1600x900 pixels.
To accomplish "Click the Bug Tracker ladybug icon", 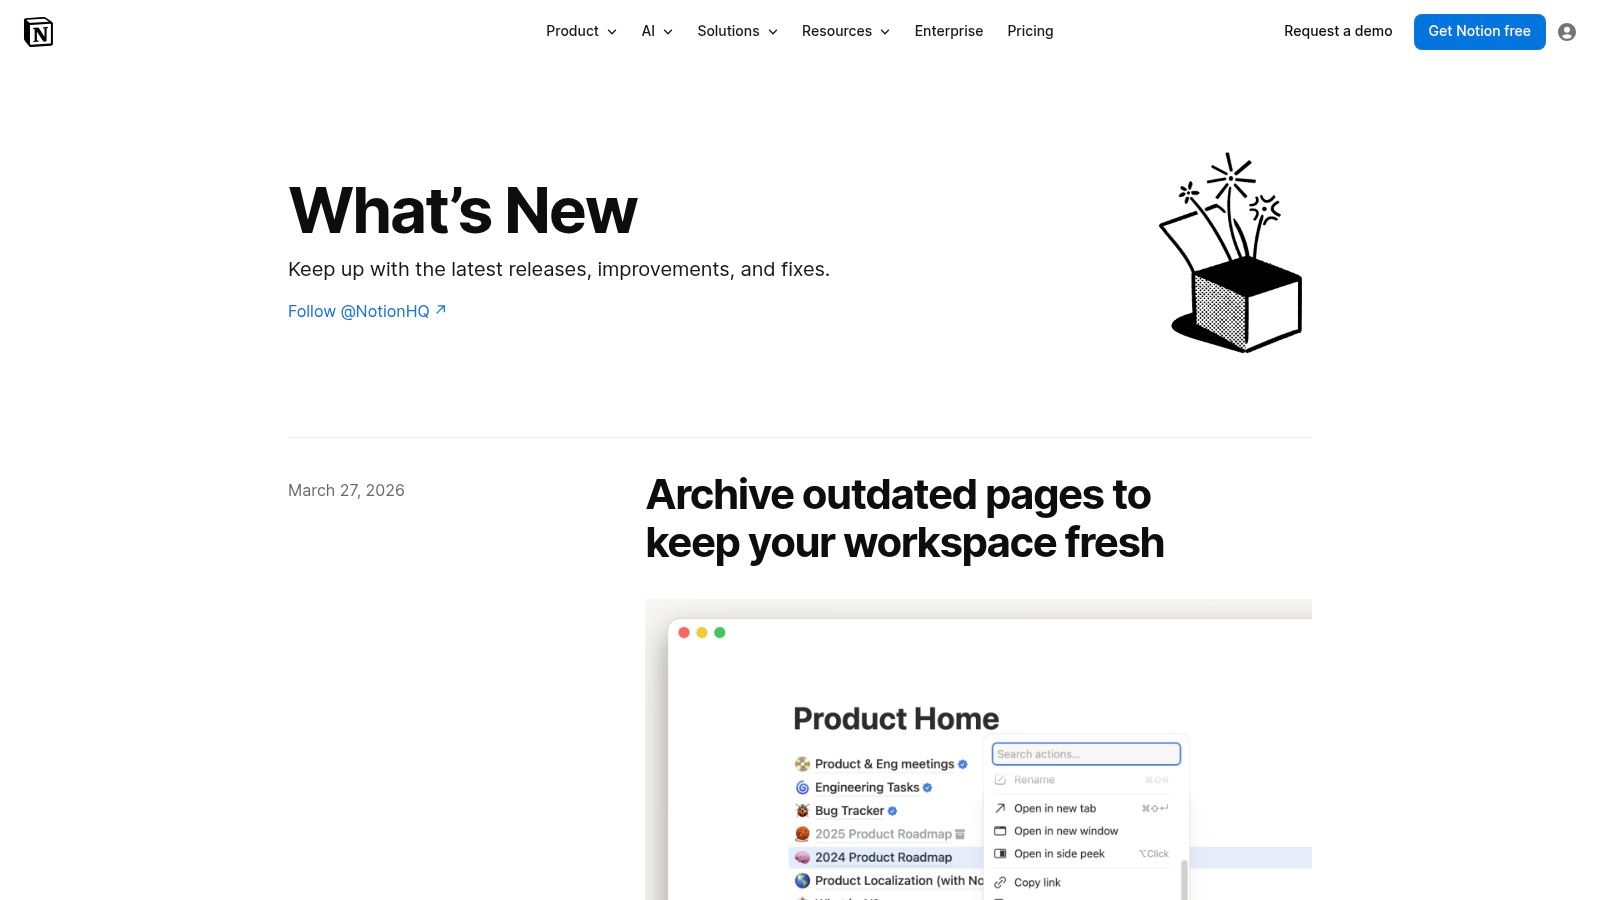I will pos(802,811).
